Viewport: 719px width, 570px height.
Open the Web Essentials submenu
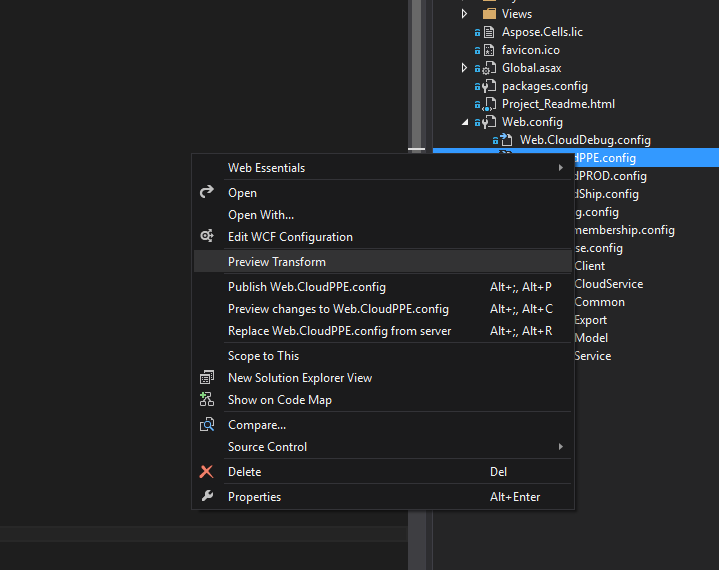(x=266, y=168)
